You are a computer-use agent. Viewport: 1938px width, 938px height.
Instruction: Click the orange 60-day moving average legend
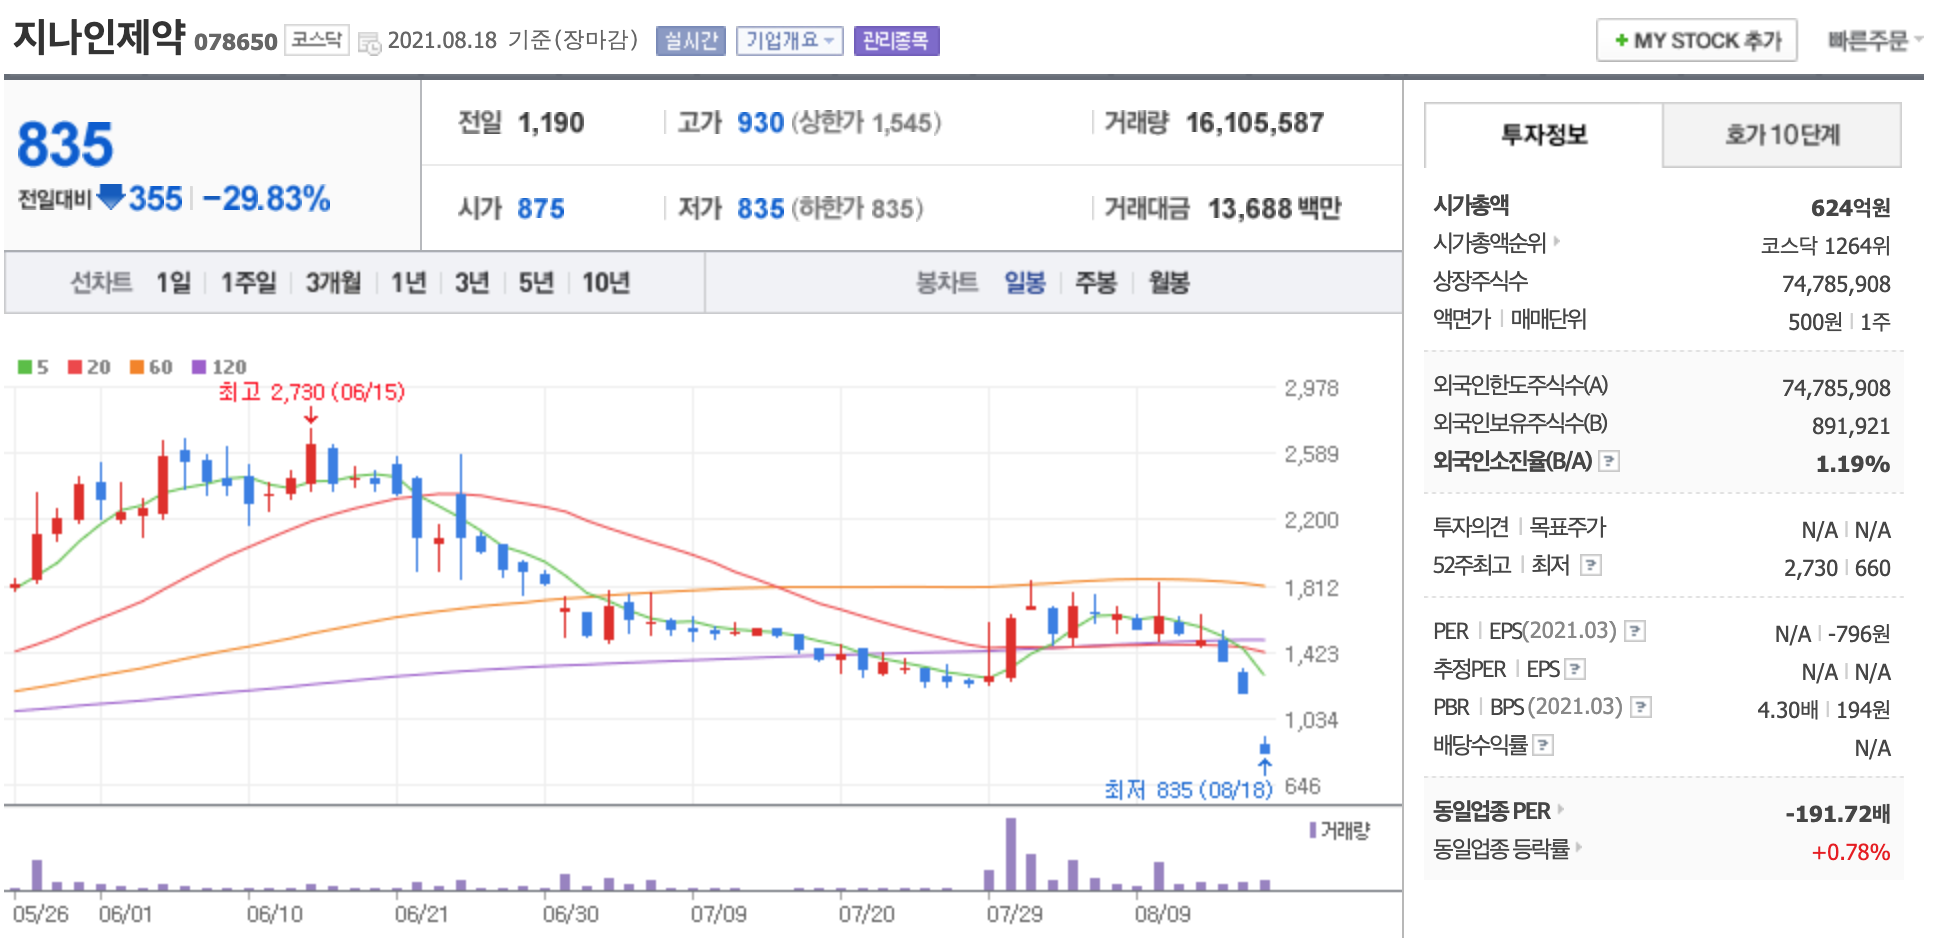tap(151, 367)
